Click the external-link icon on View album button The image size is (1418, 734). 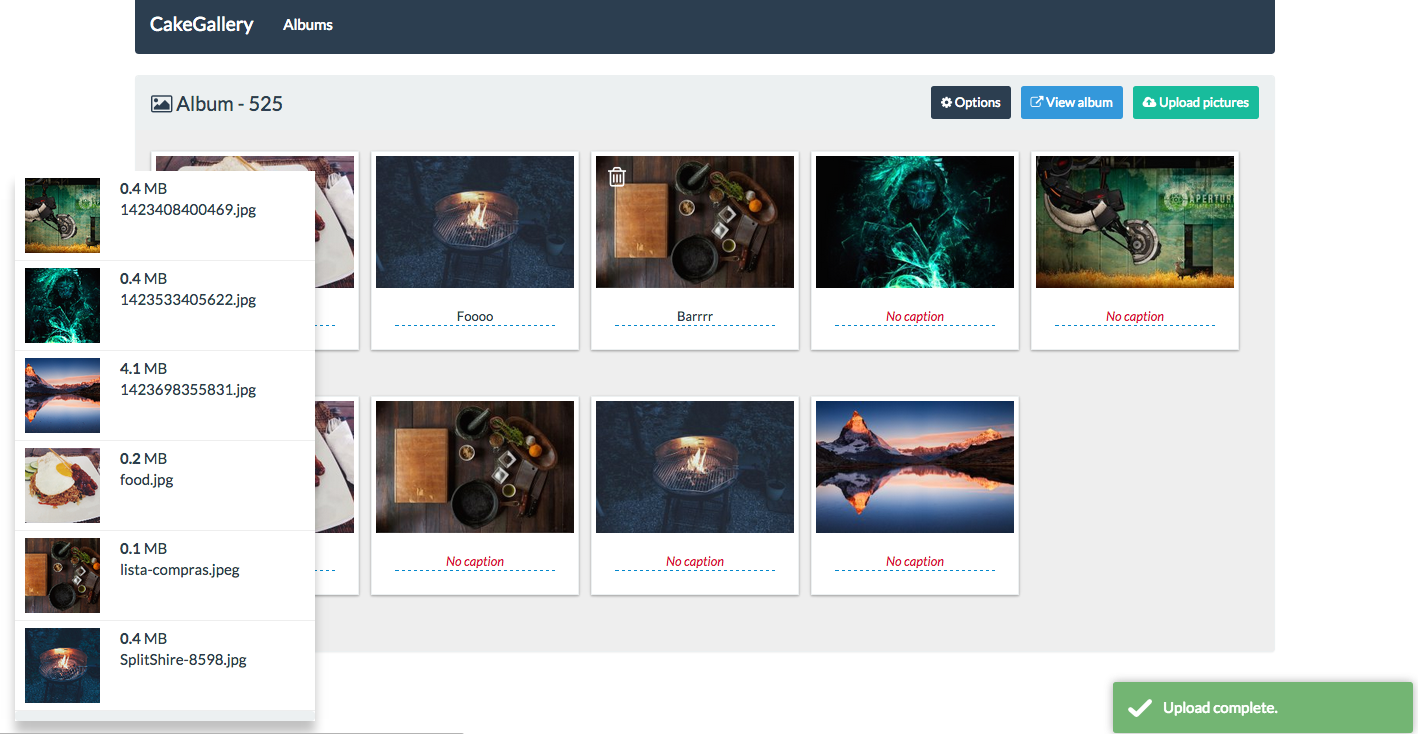pyautogui.click(x=1036, y=102)
